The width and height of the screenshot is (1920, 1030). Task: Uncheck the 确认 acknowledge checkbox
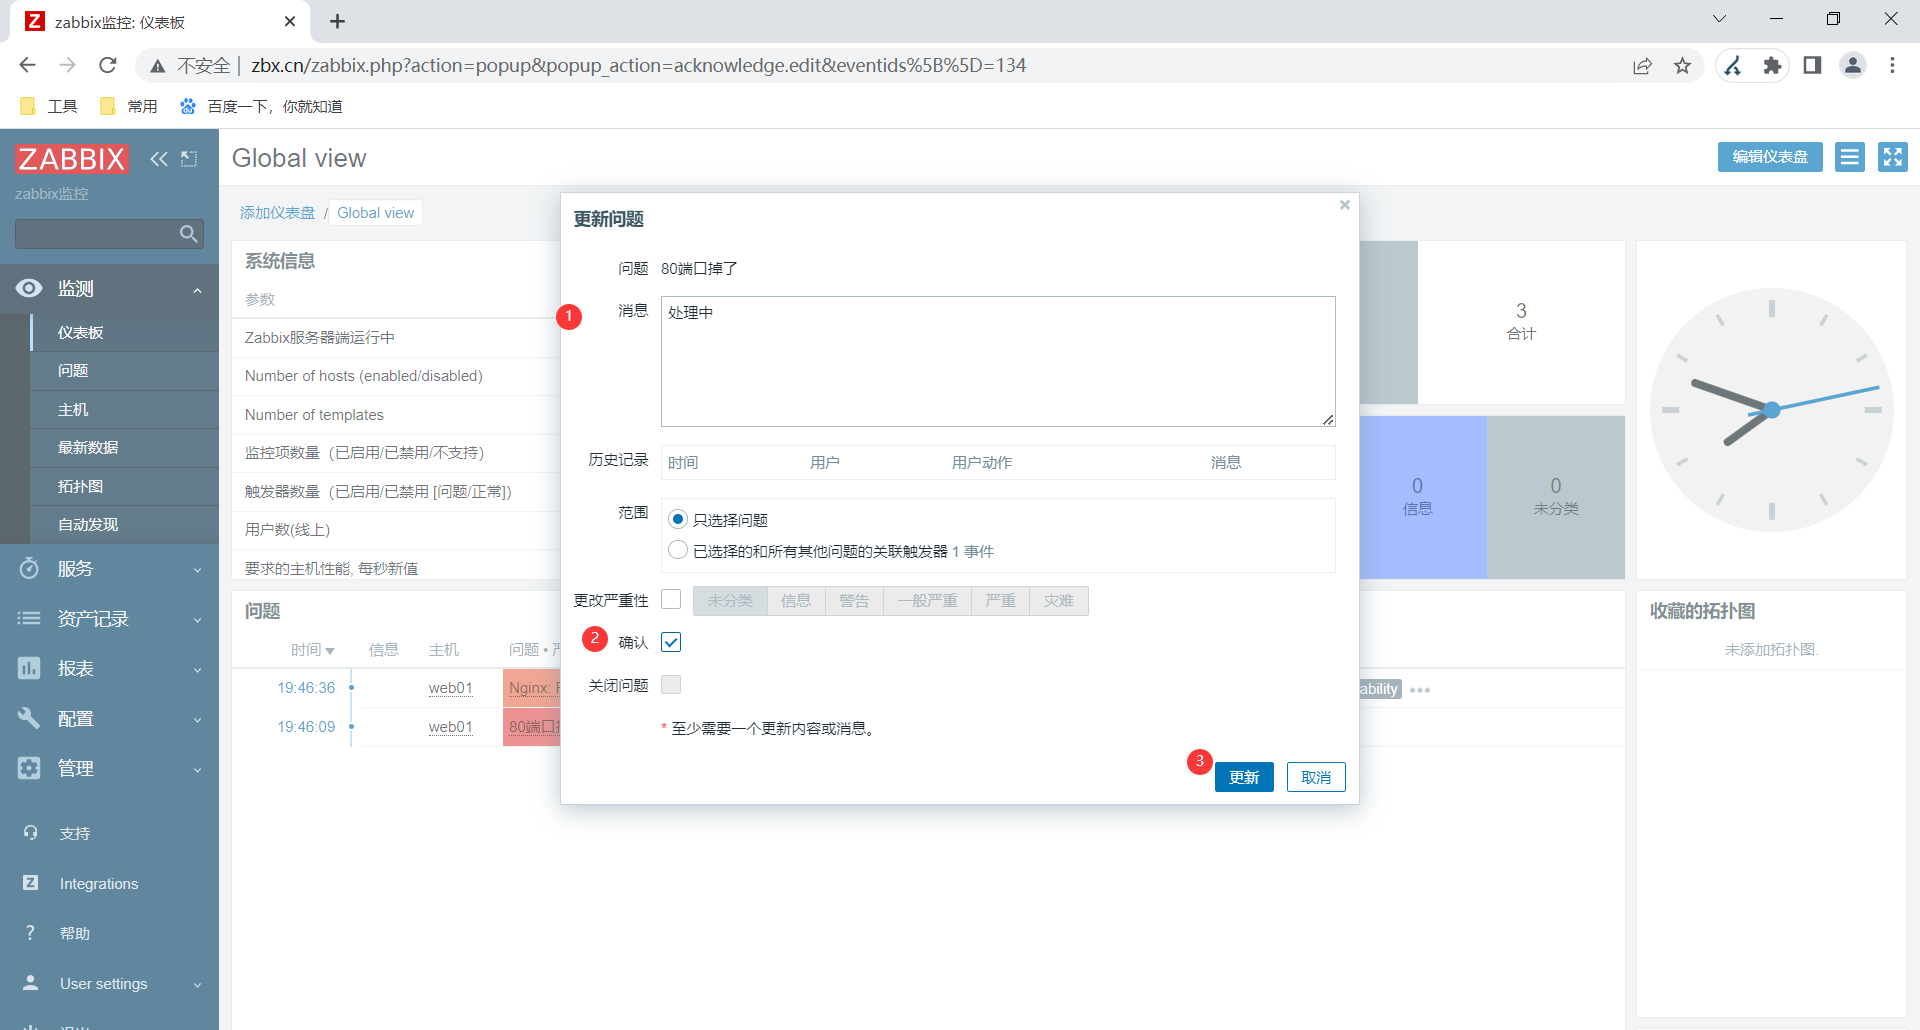[x=671, y=642]
